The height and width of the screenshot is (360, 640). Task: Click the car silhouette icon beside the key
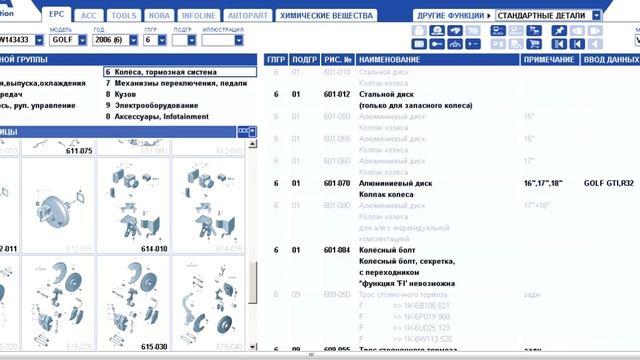click(455, 44)
